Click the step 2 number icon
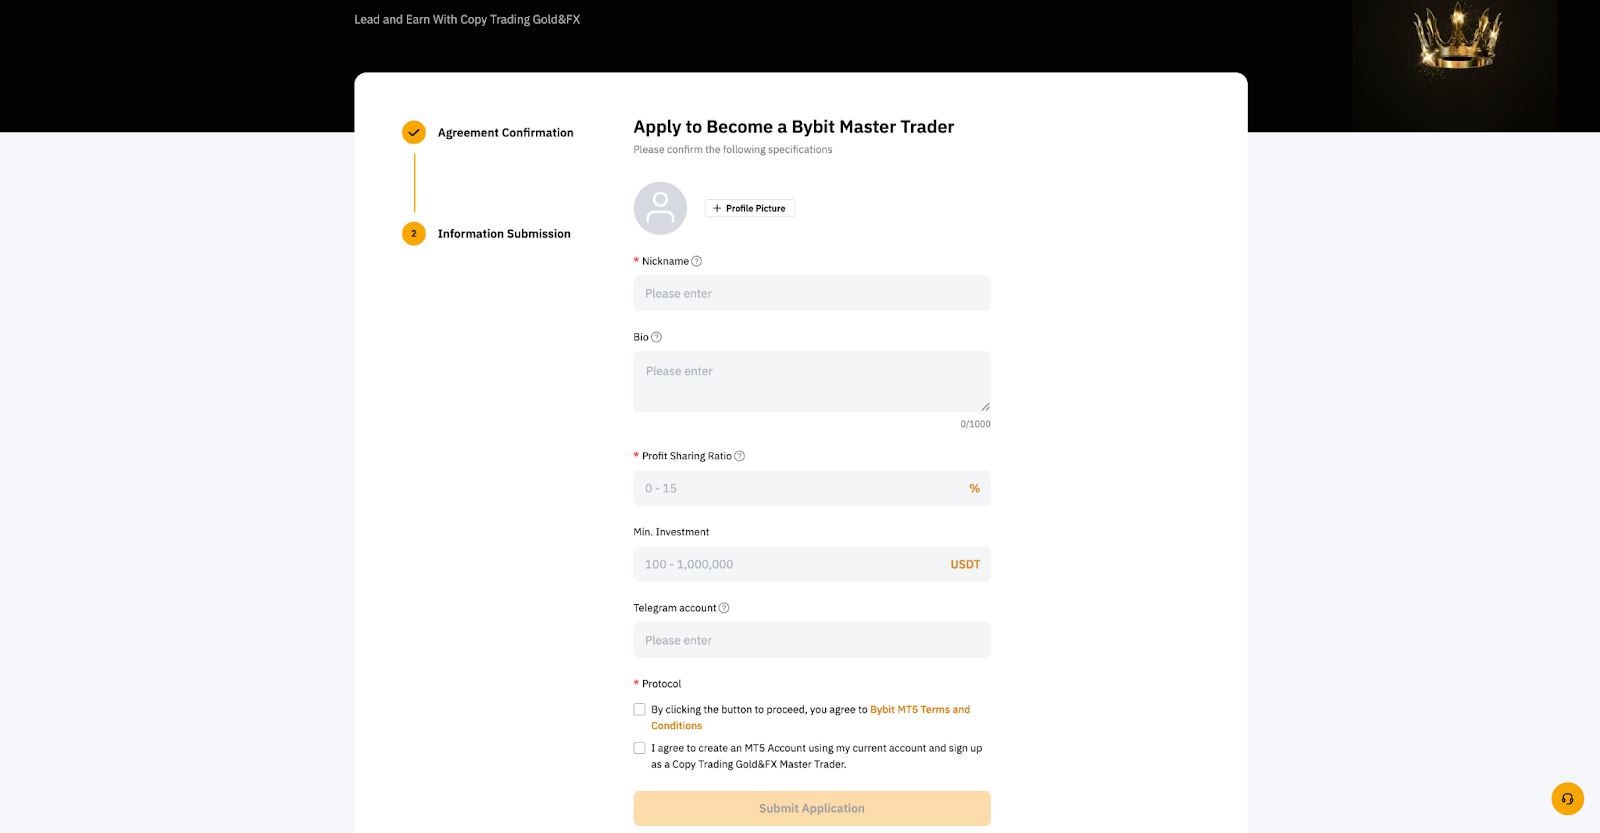 tap(414, 234)
